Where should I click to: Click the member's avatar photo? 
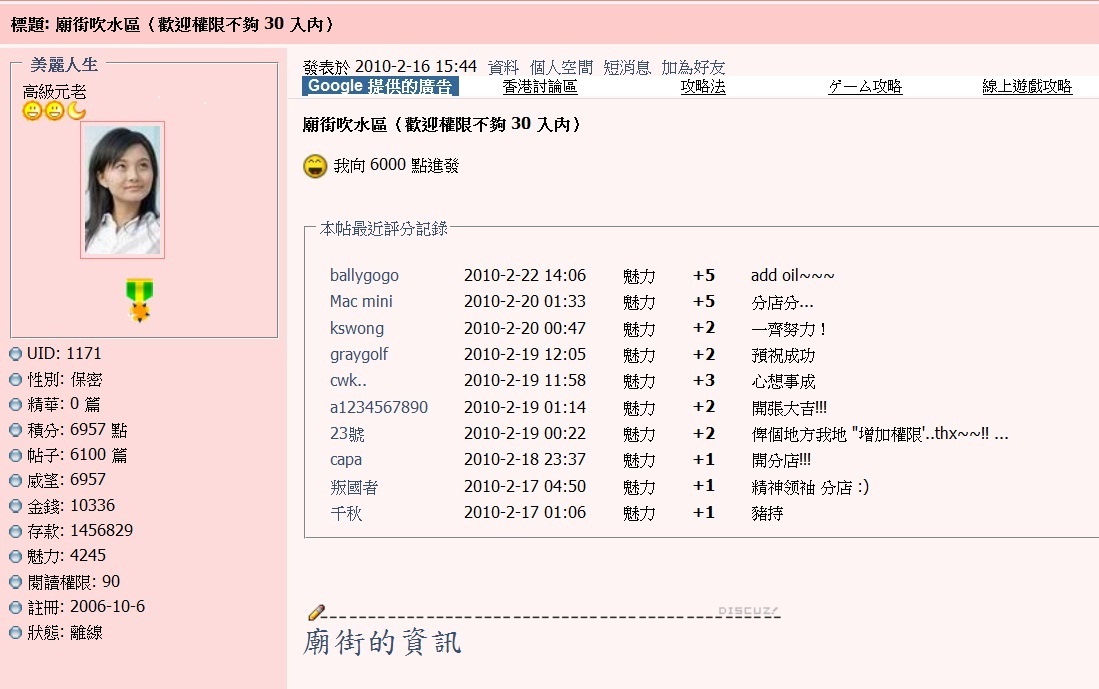click(122, 188)
